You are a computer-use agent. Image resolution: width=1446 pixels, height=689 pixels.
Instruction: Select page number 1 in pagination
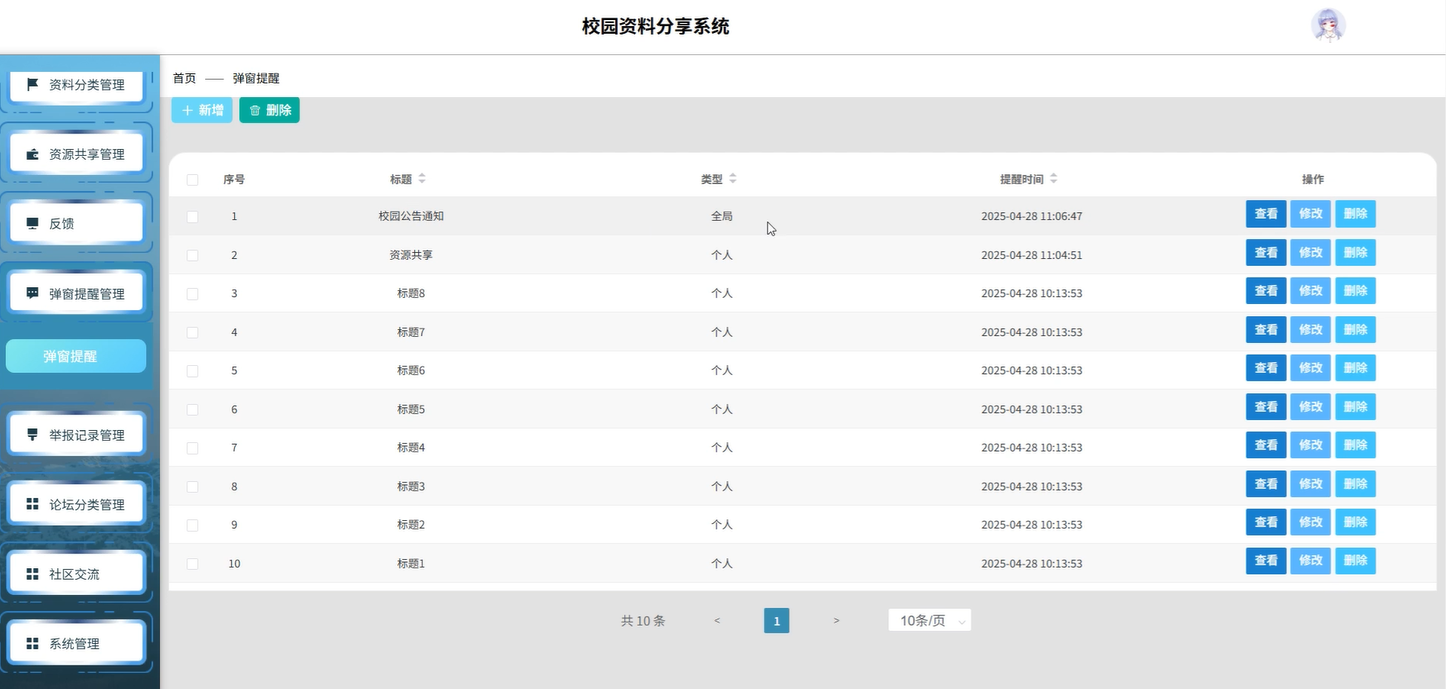(x=776, y=621)
